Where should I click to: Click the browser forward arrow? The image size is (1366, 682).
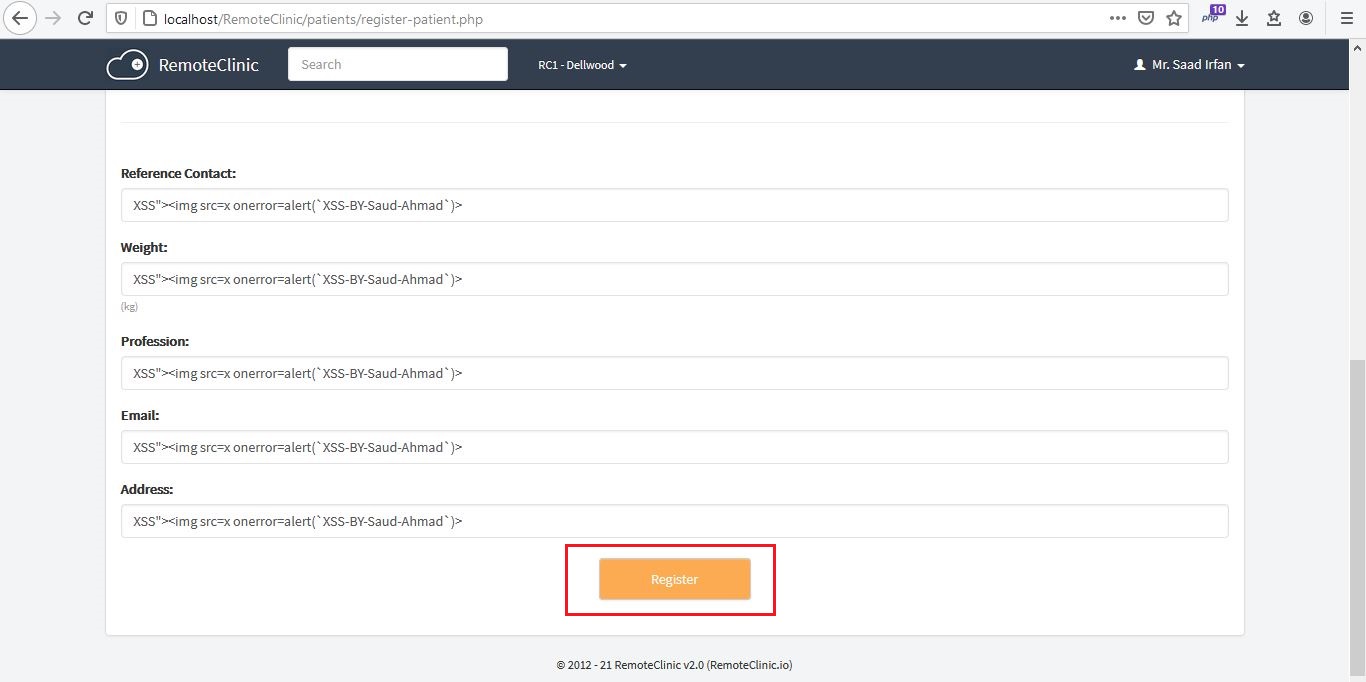54,18
